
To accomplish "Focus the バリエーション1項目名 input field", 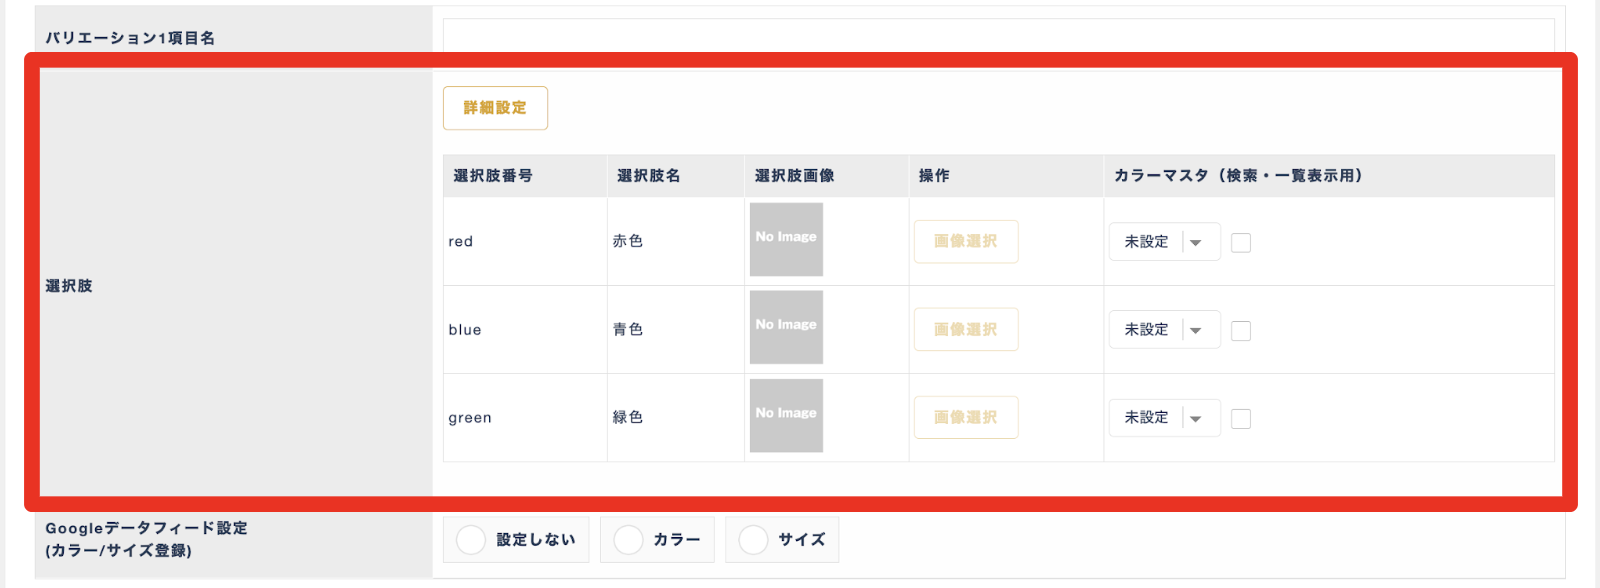I will [x=998, y=36].
